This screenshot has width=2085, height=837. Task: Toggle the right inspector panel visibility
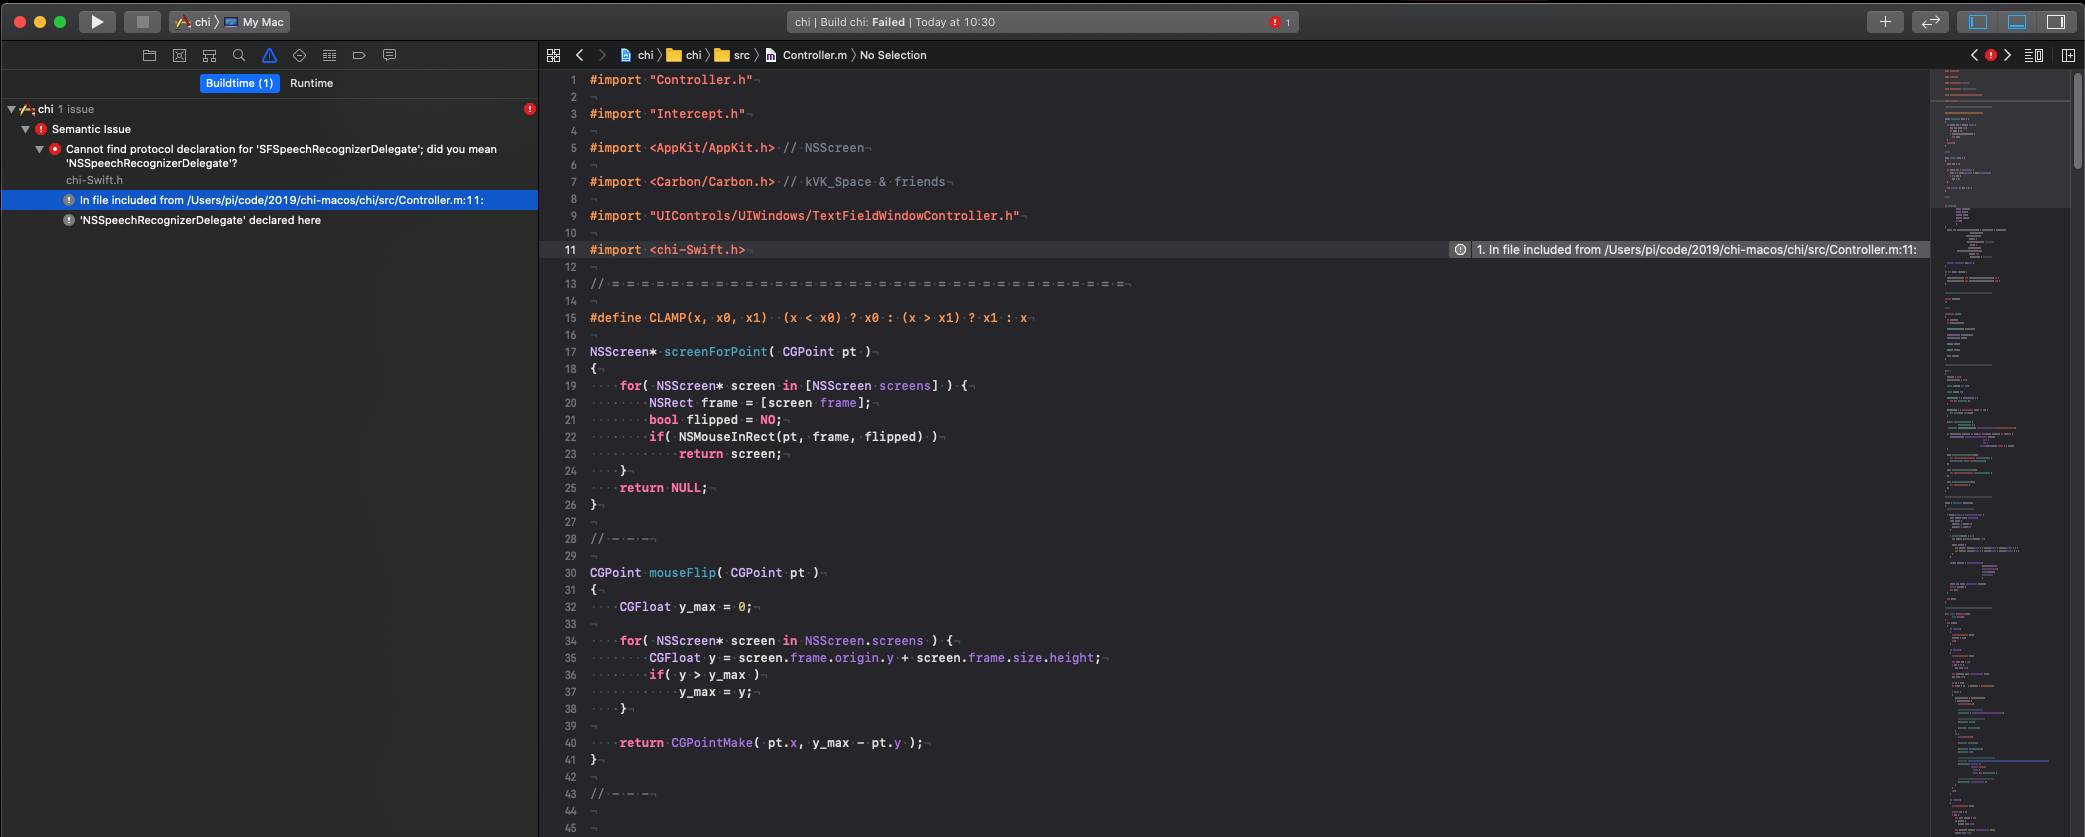[x=2056, y=22]
